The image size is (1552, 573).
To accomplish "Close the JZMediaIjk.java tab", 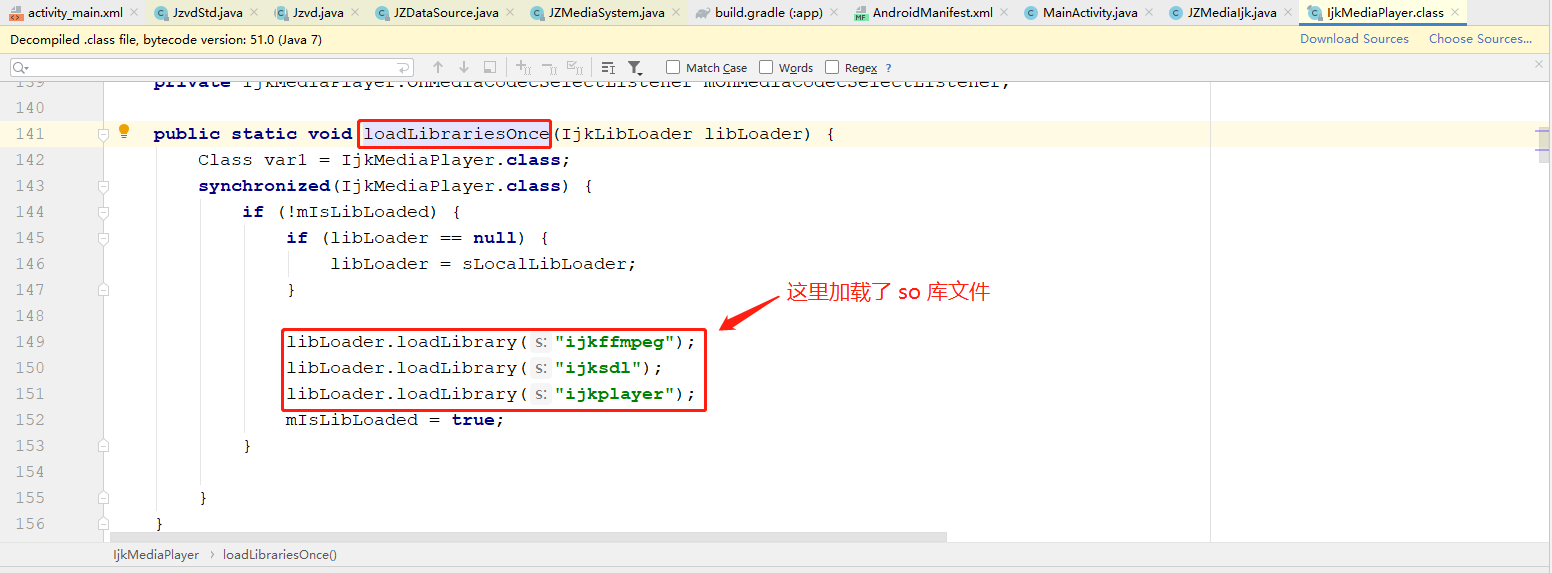I will pos(1287,13).
